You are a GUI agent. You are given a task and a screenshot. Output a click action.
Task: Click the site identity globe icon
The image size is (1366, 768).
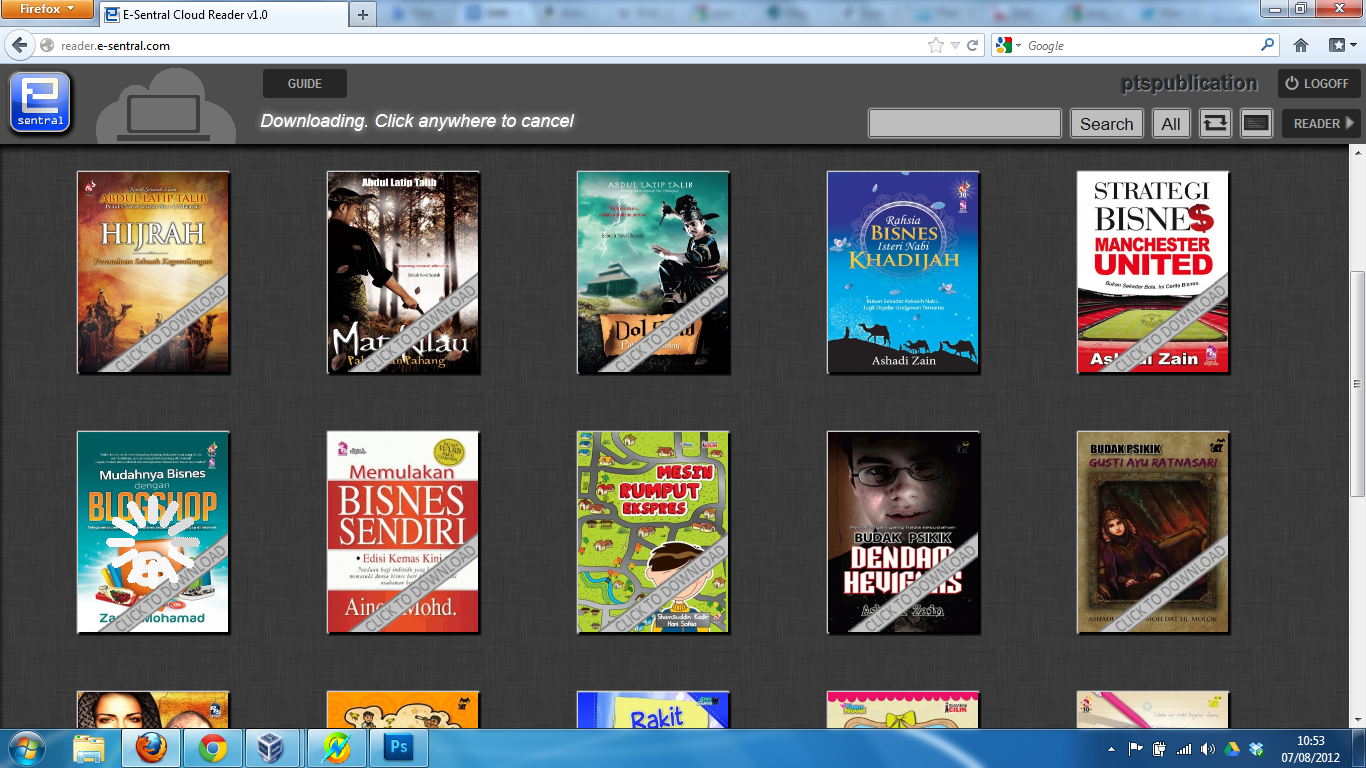47,45
